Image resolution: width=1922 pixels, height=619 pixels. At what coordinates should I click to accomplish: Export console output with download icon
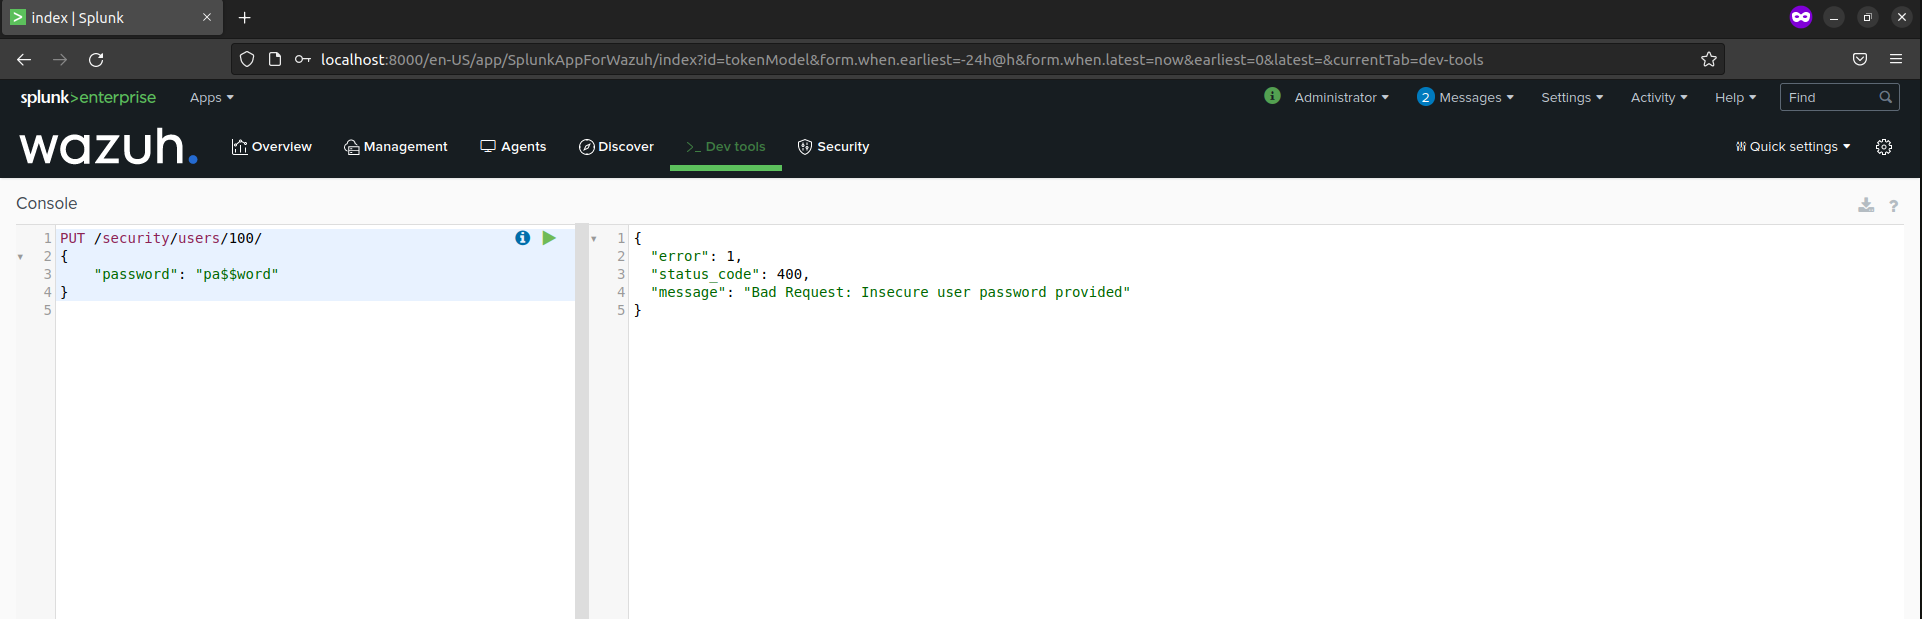coord(1866,205)
